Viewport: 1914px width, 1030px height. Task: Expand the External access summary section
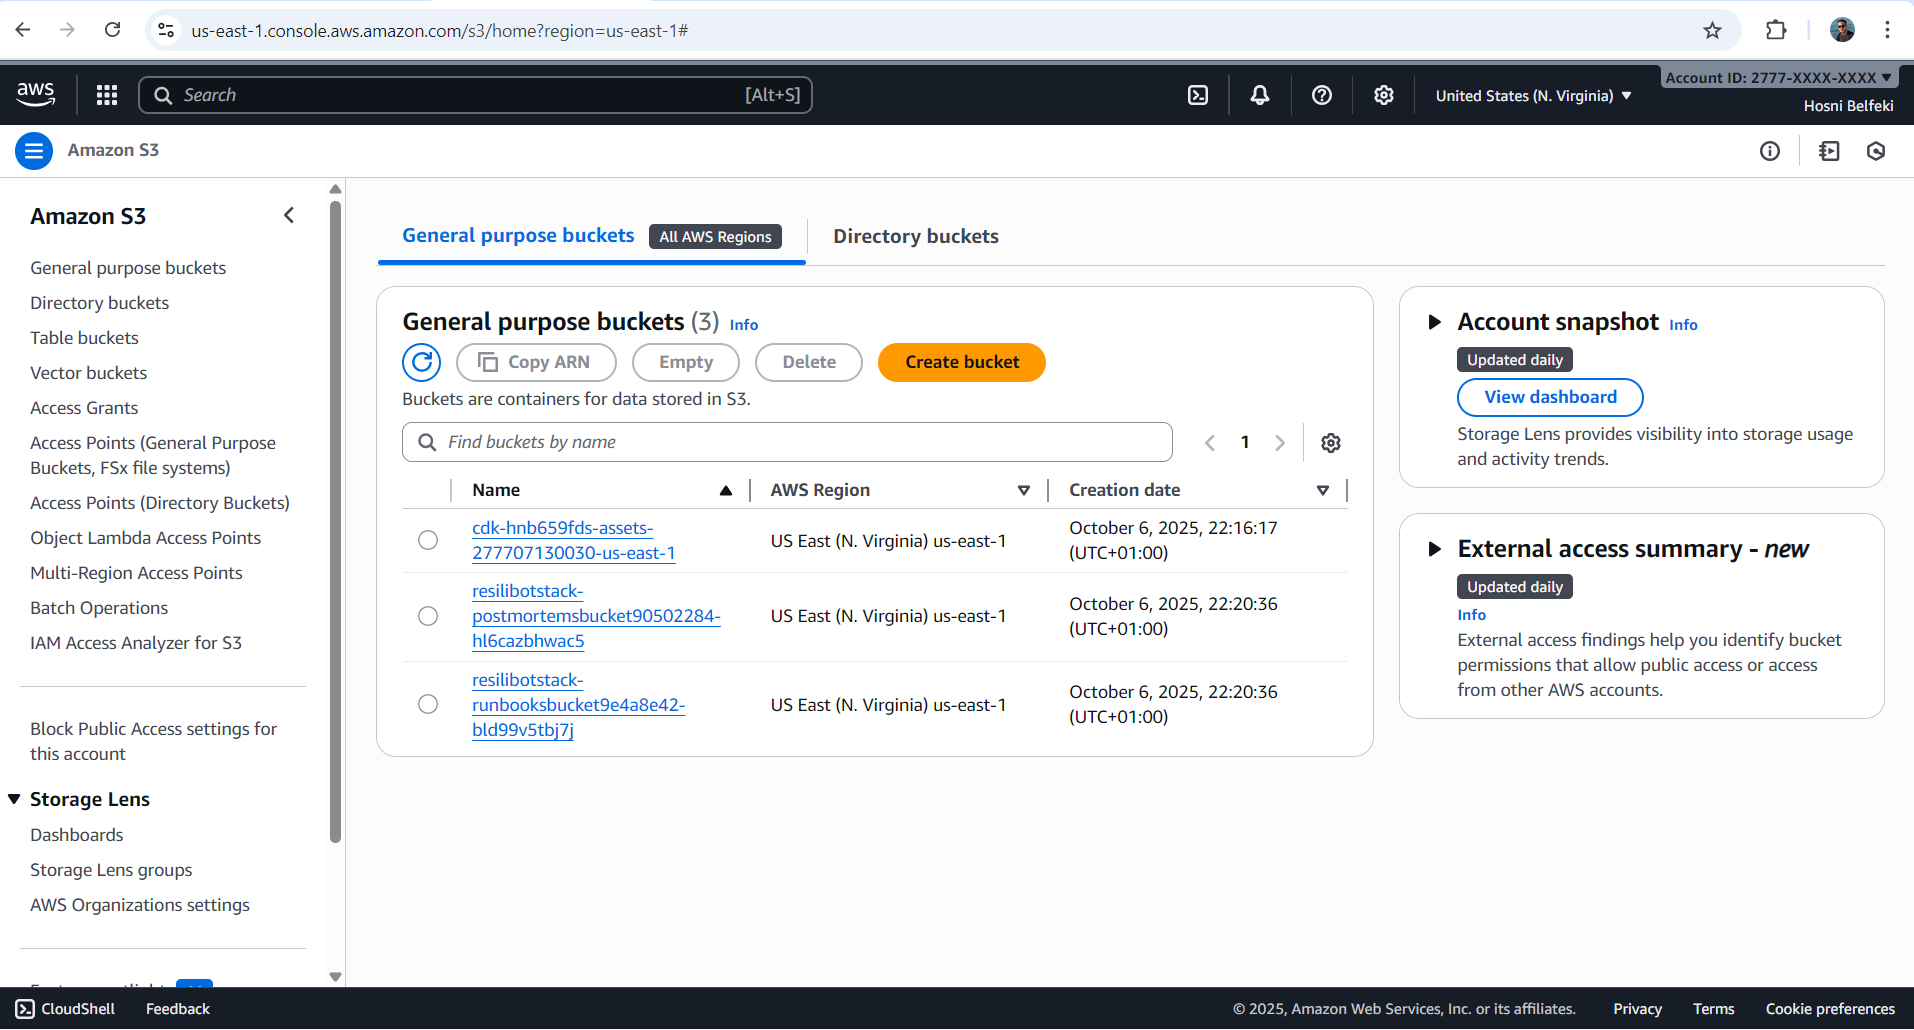tap(1435, 549)
